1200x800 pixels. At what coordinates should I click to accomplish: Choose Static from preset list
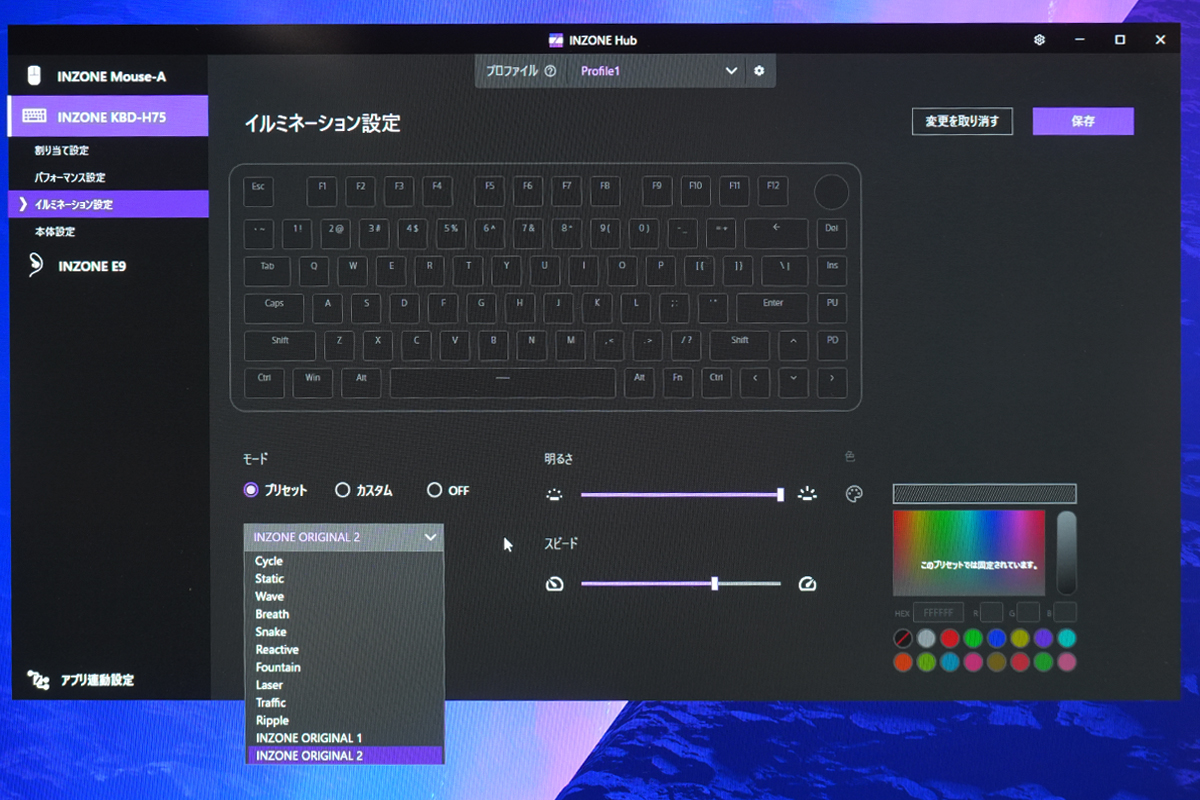click(x=344, y=579)
